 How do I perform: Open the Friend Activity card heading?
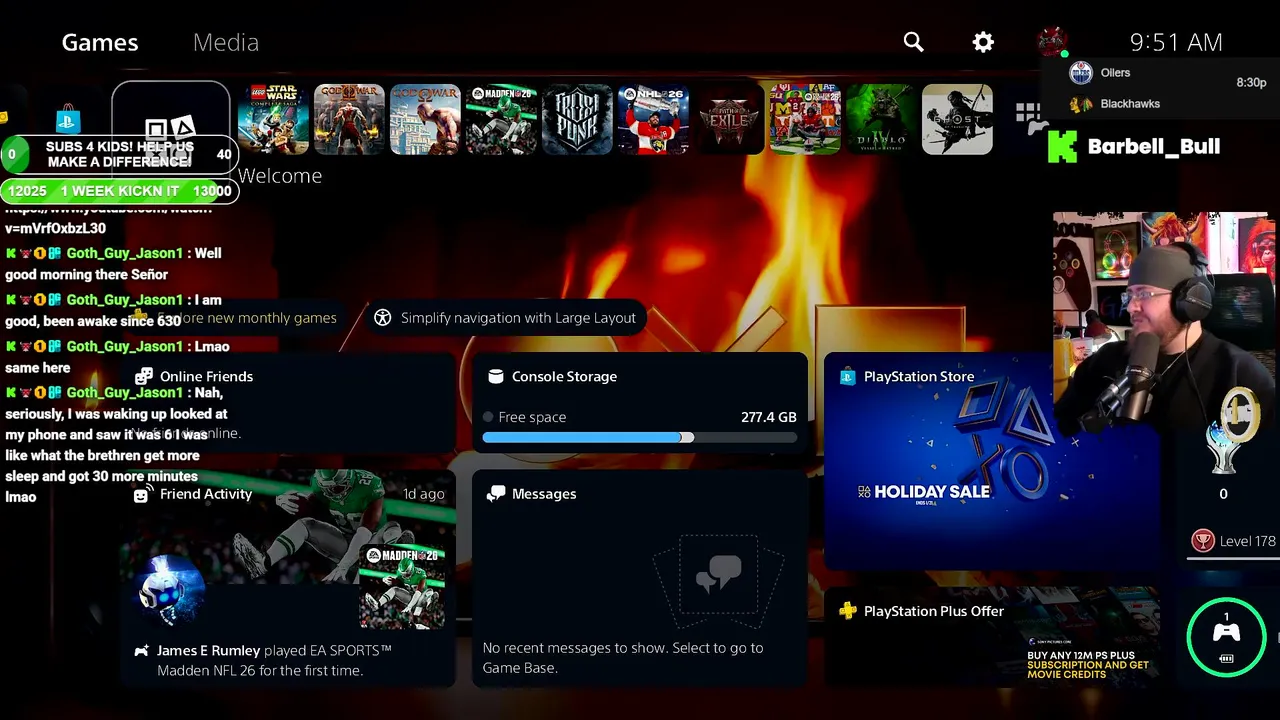(206, 494)
